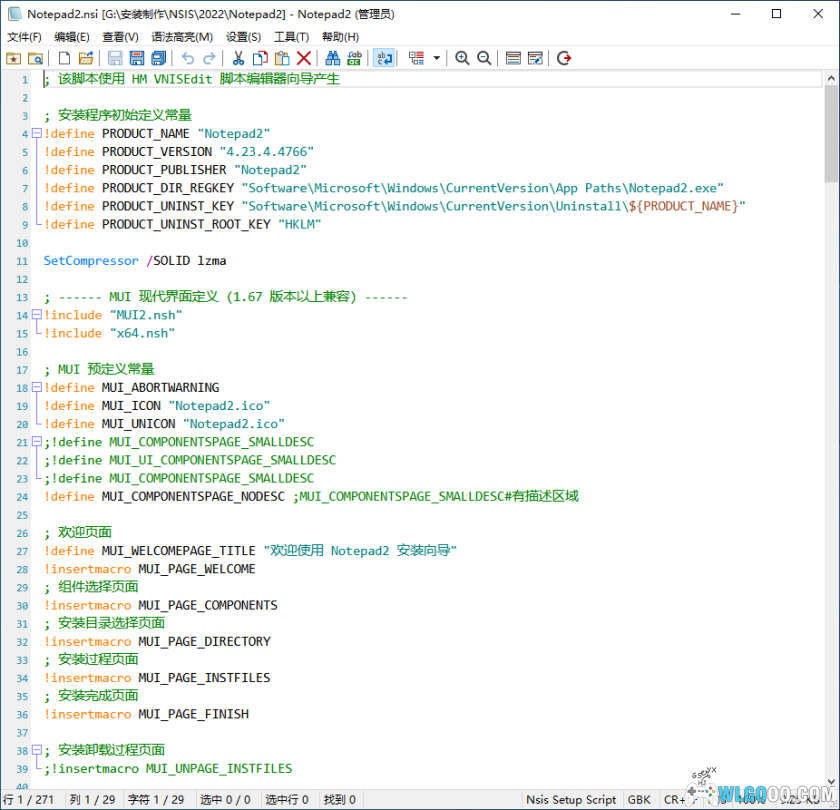Click the Exit toolbar icon

point(563,58)
